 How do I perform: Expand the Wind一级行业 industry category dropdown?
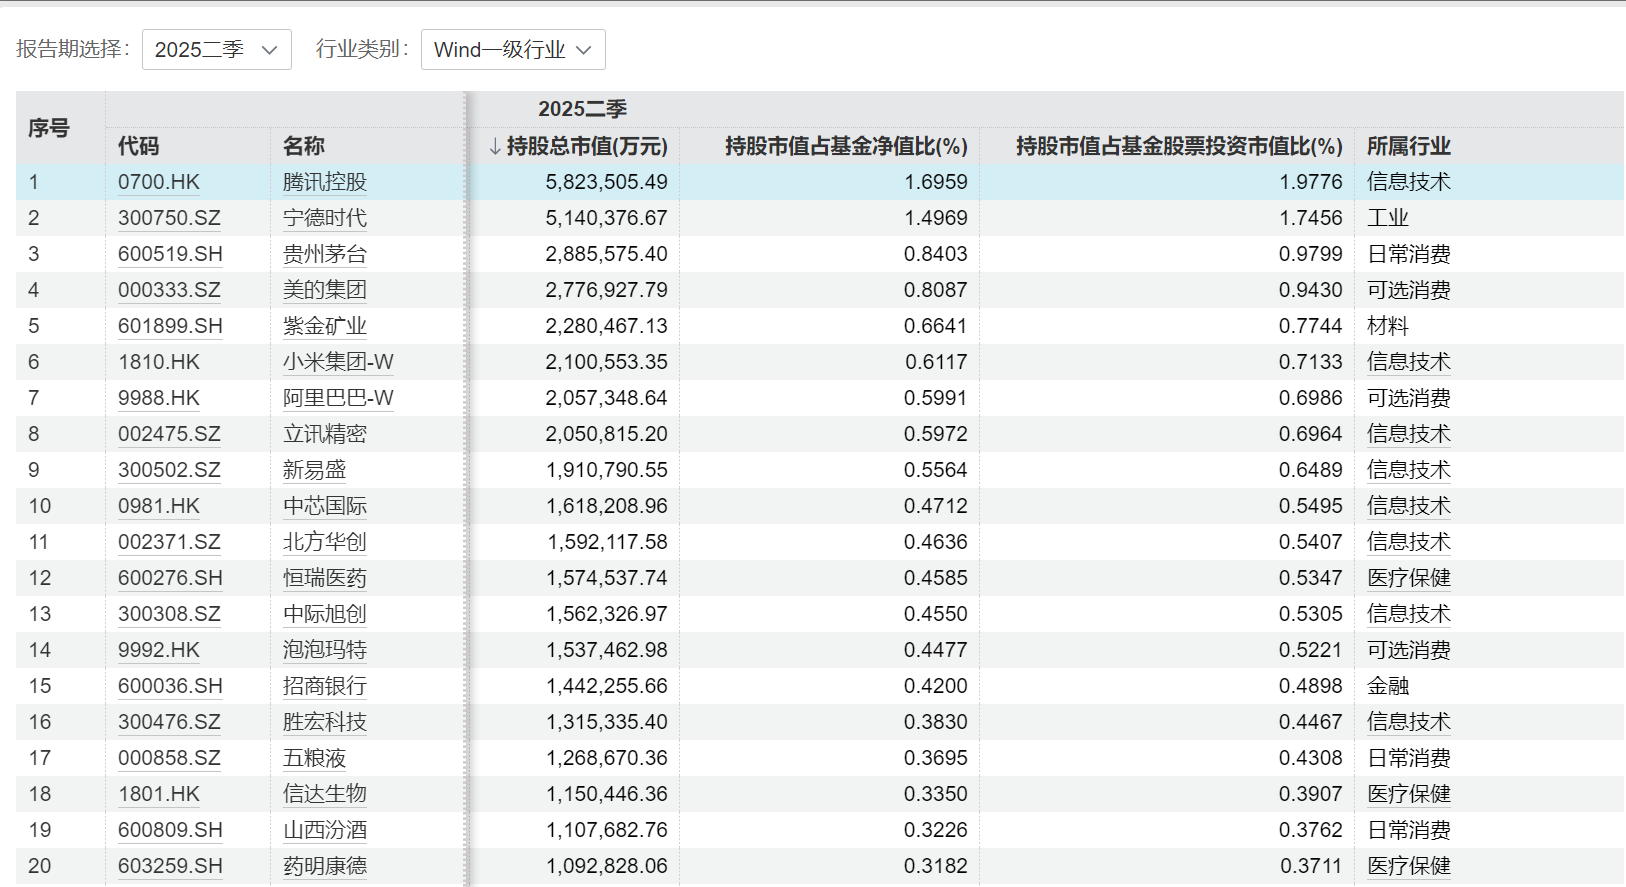(512, 50)
